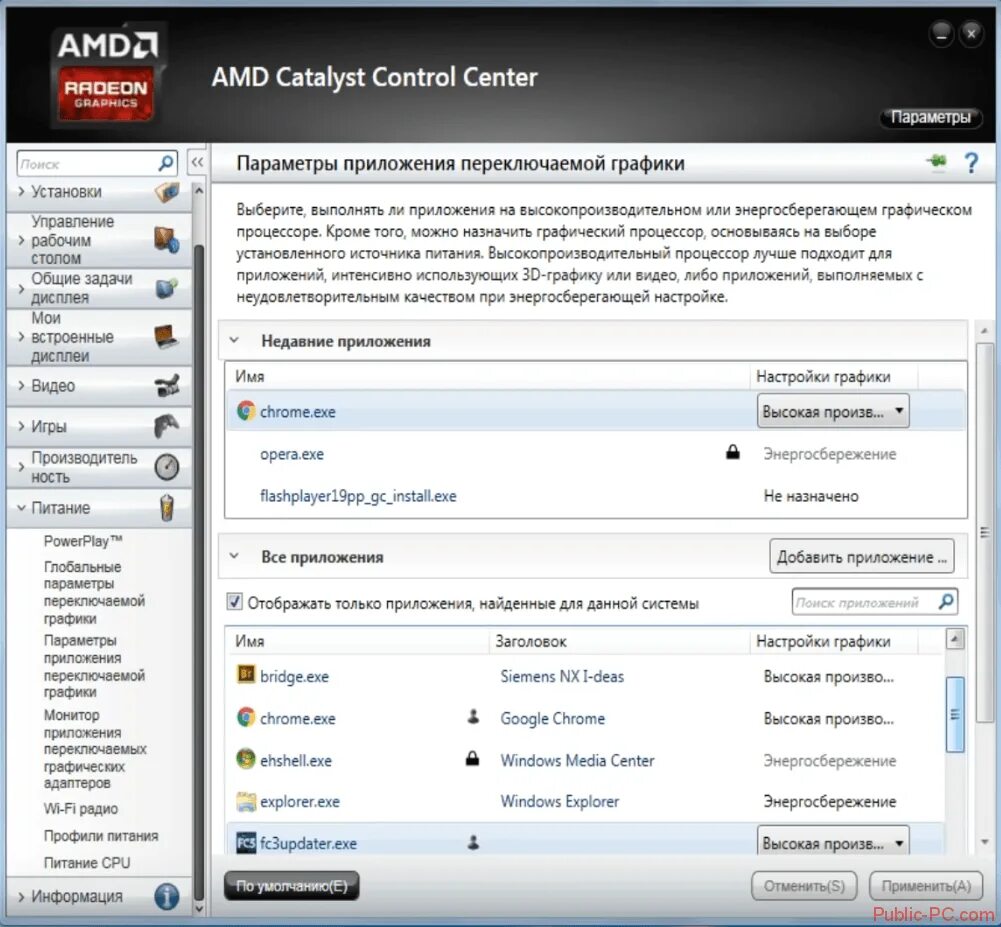This screenshot has width=1001, height=927.
Task: Expand the Игры sidebar category
Action: click(21, 426)
